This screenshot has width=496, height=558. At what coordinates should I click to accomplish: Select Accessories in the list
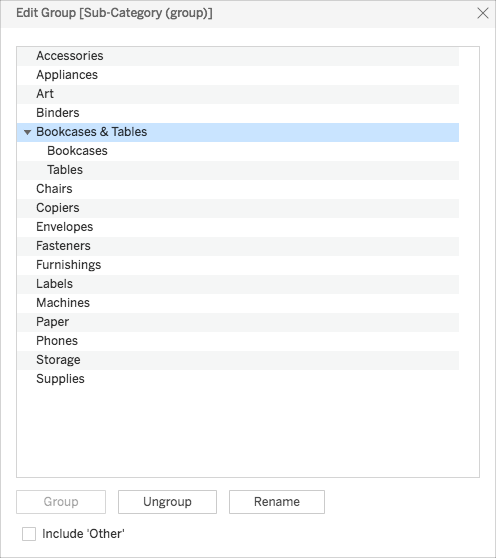238,56
